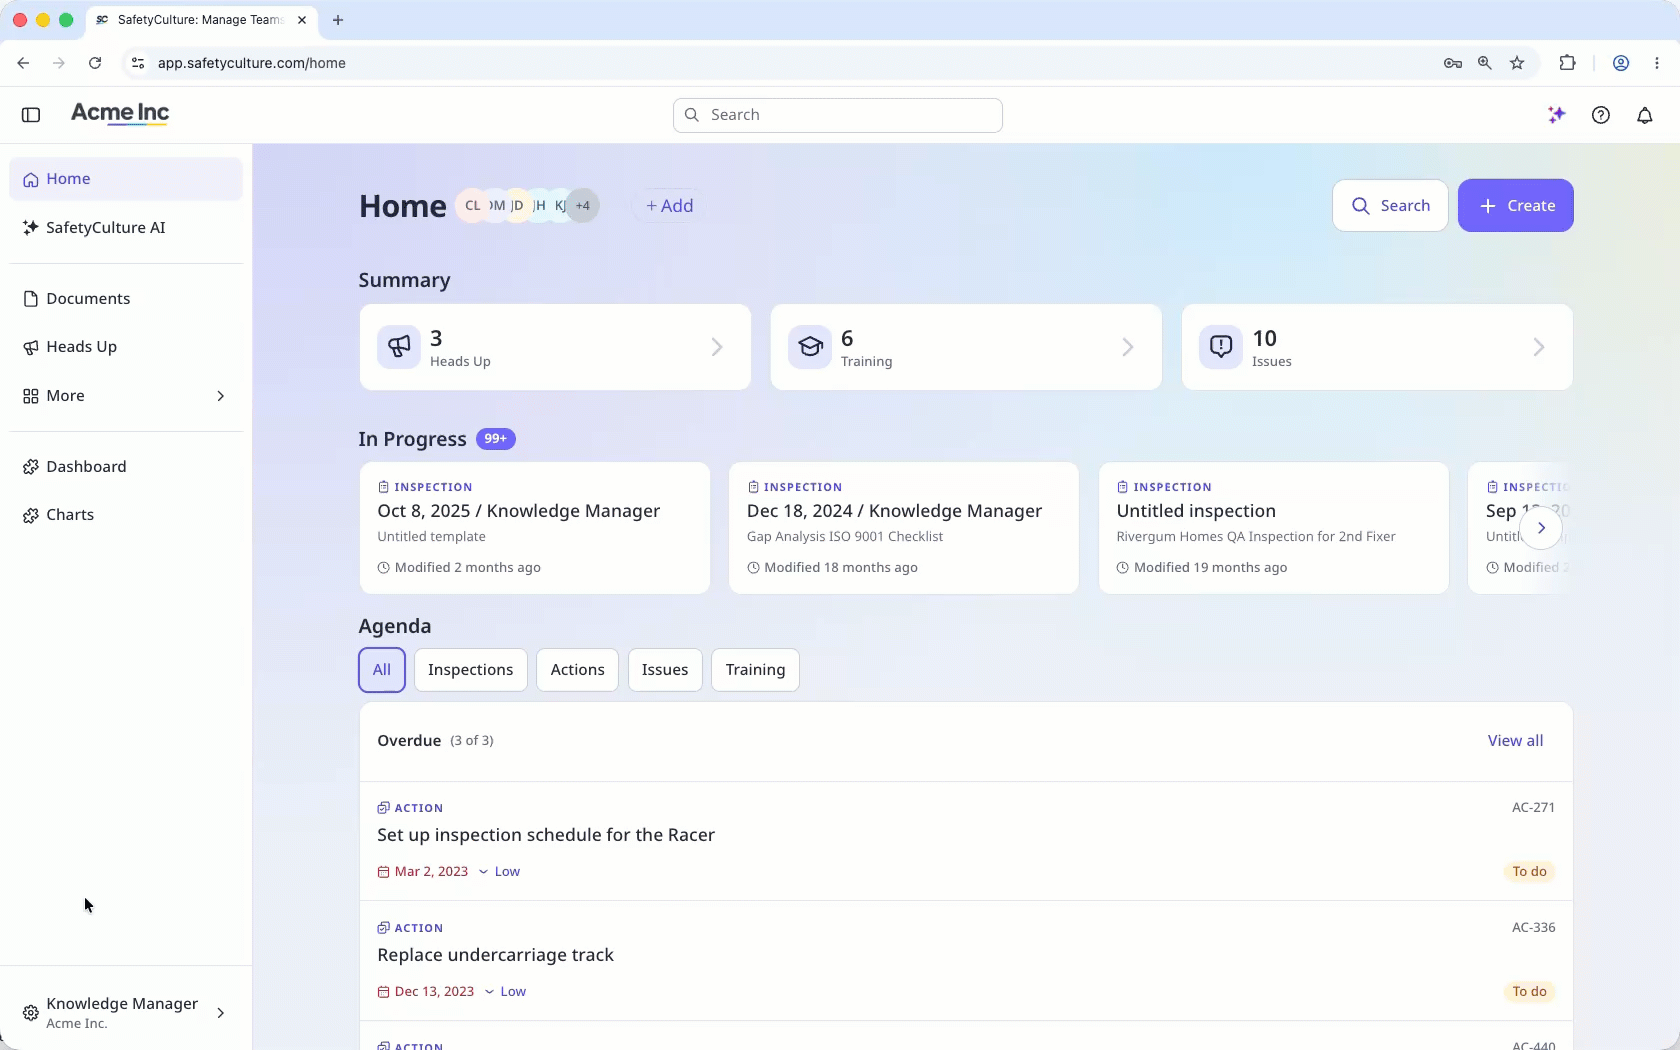This screenshot has height=1050, width=1680.
Task: Open the Issues summary card chevron
Action: [1539, 347]
